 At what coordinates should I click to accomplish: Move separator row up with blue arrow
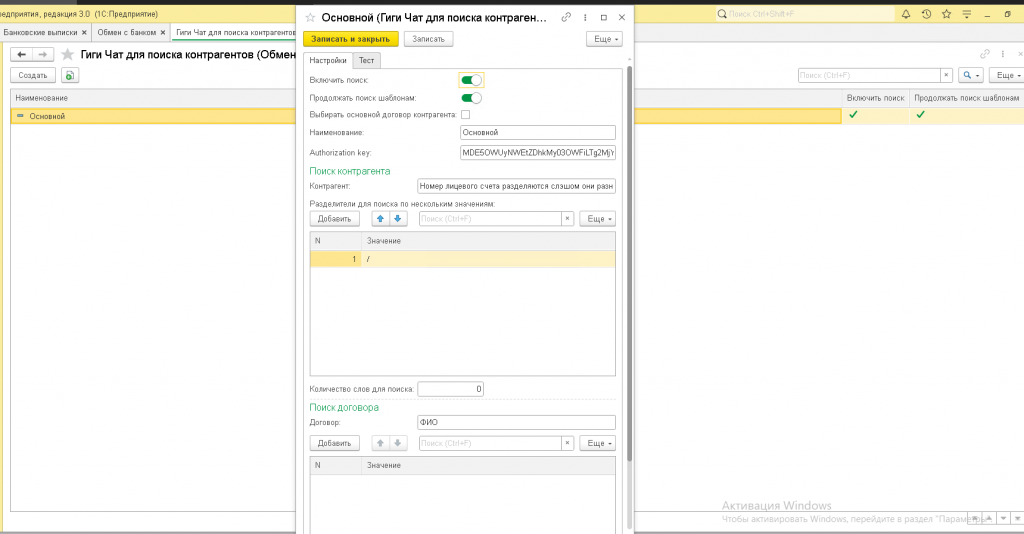380,218
